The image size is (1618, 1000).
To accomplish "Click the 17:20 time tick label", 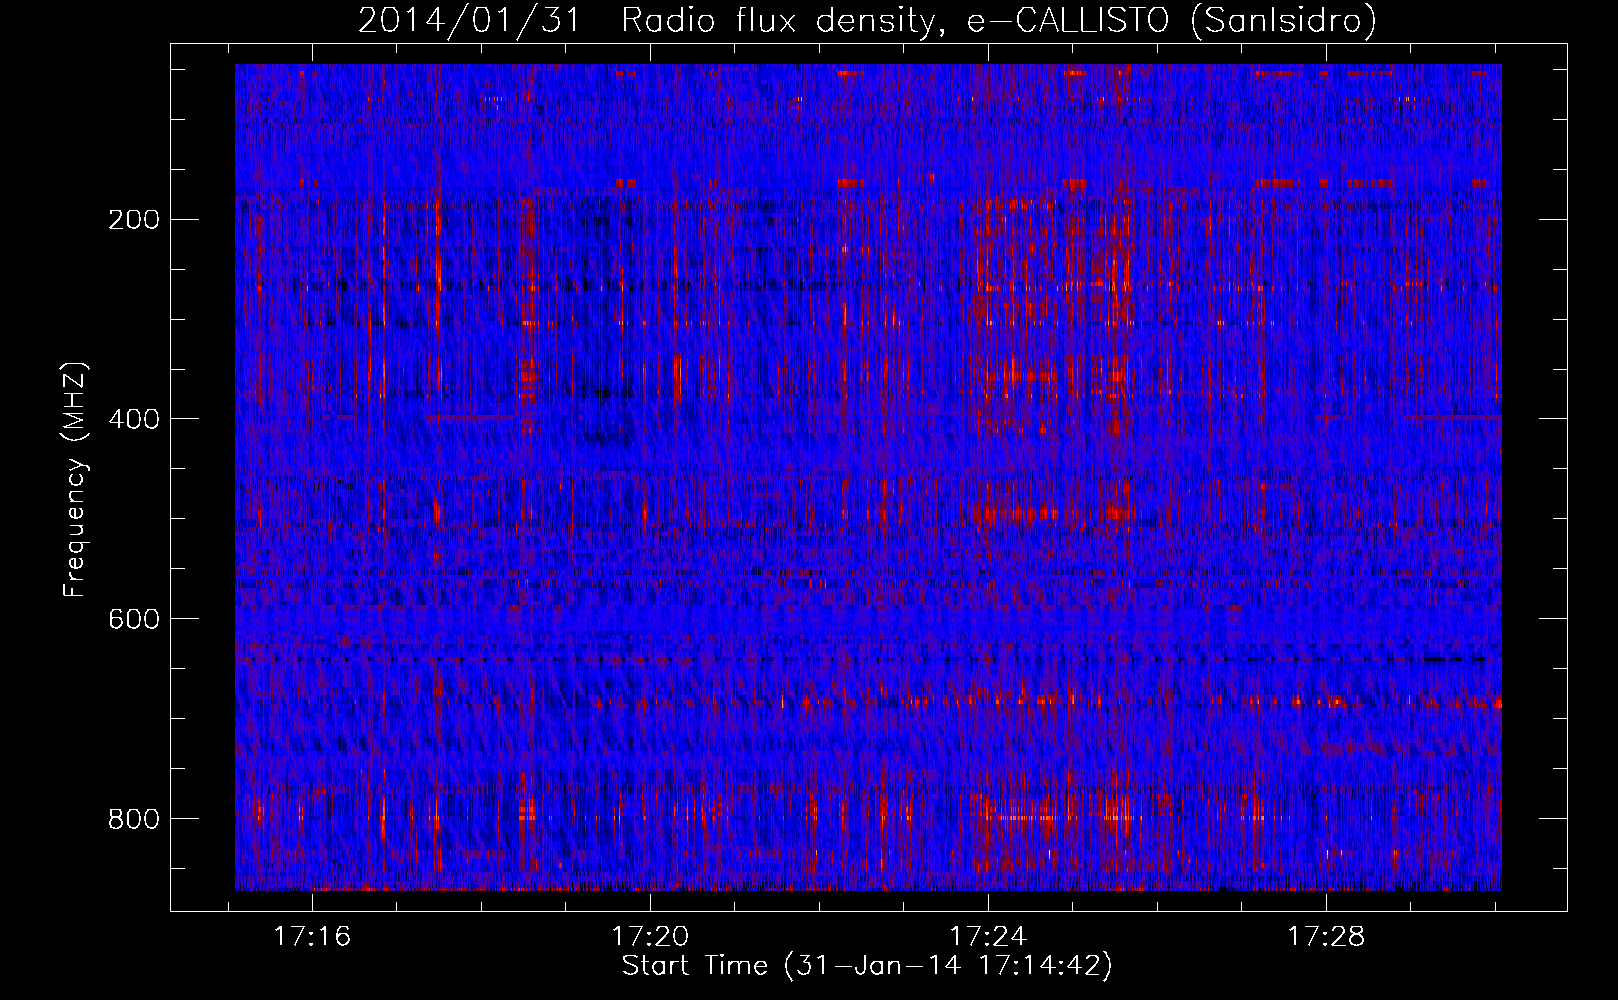I will (651, 937).
